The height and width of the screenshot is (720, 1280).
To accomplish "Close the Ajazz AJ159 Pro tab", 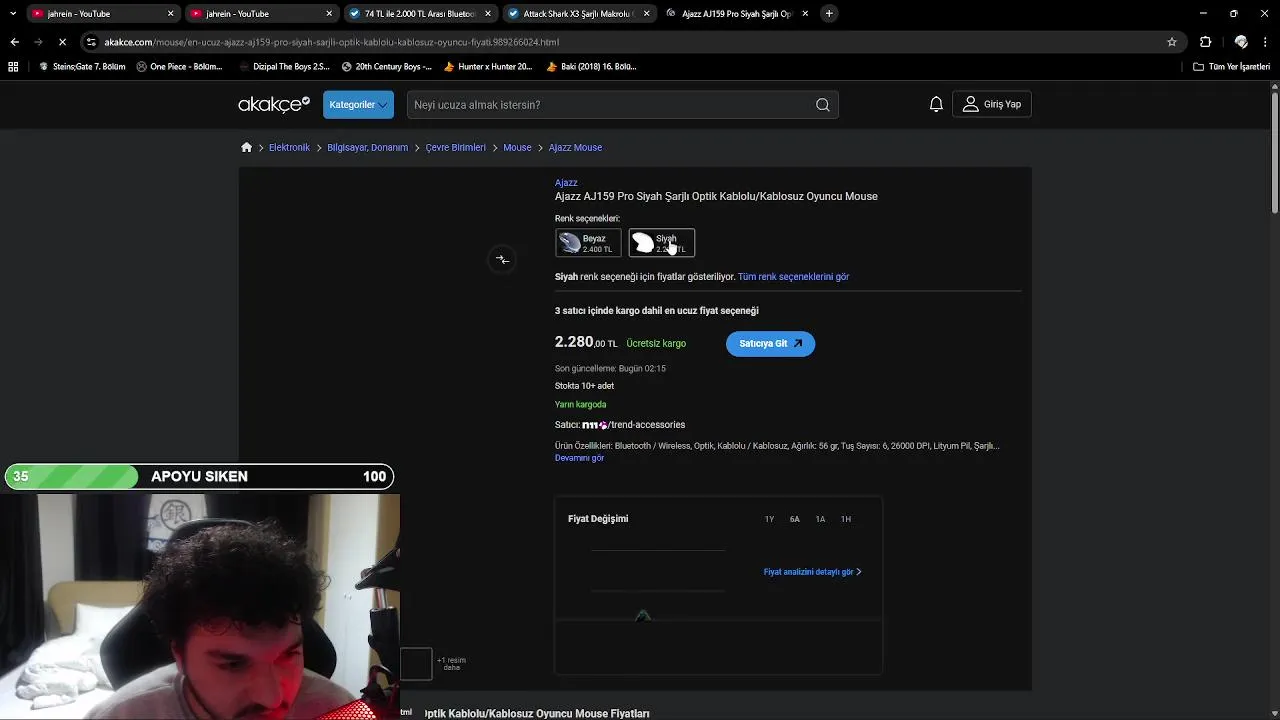I will (806, 14).
